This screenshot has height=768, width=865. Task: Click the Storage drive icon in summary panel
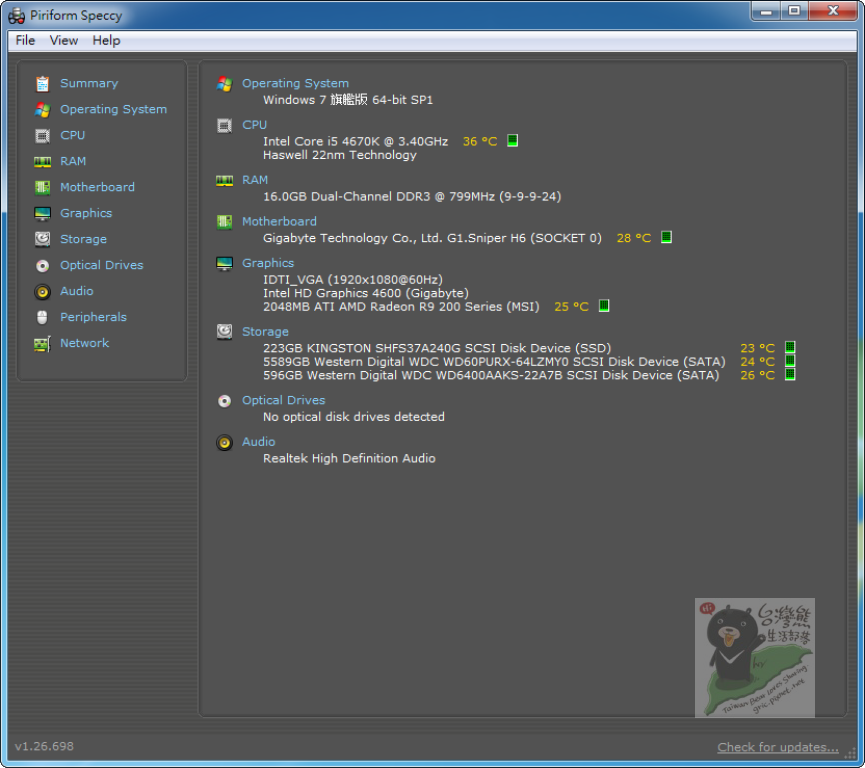pyautogui.click(x=225, y=332)
